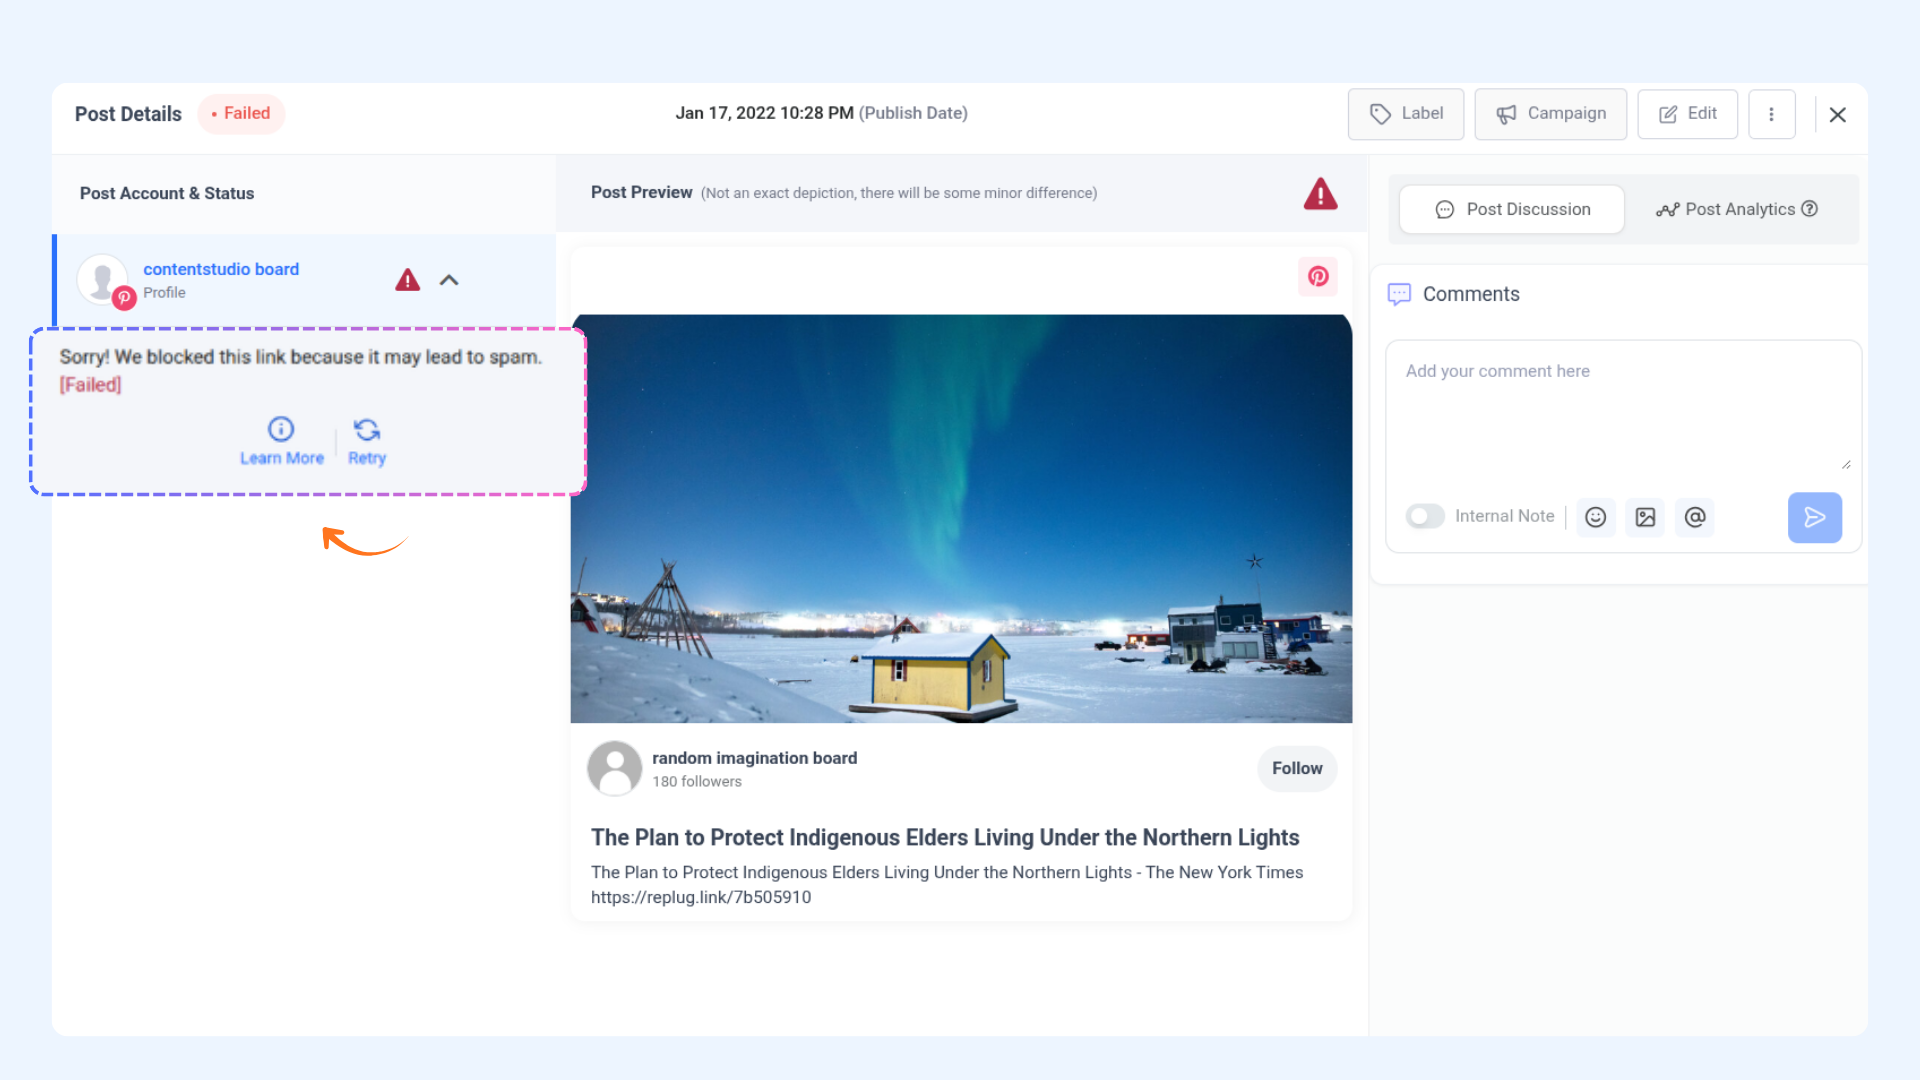This screenshot has width=1920, height=1080.
Task: Click the Post Analytics help question icon
Action: (1809, 209)
